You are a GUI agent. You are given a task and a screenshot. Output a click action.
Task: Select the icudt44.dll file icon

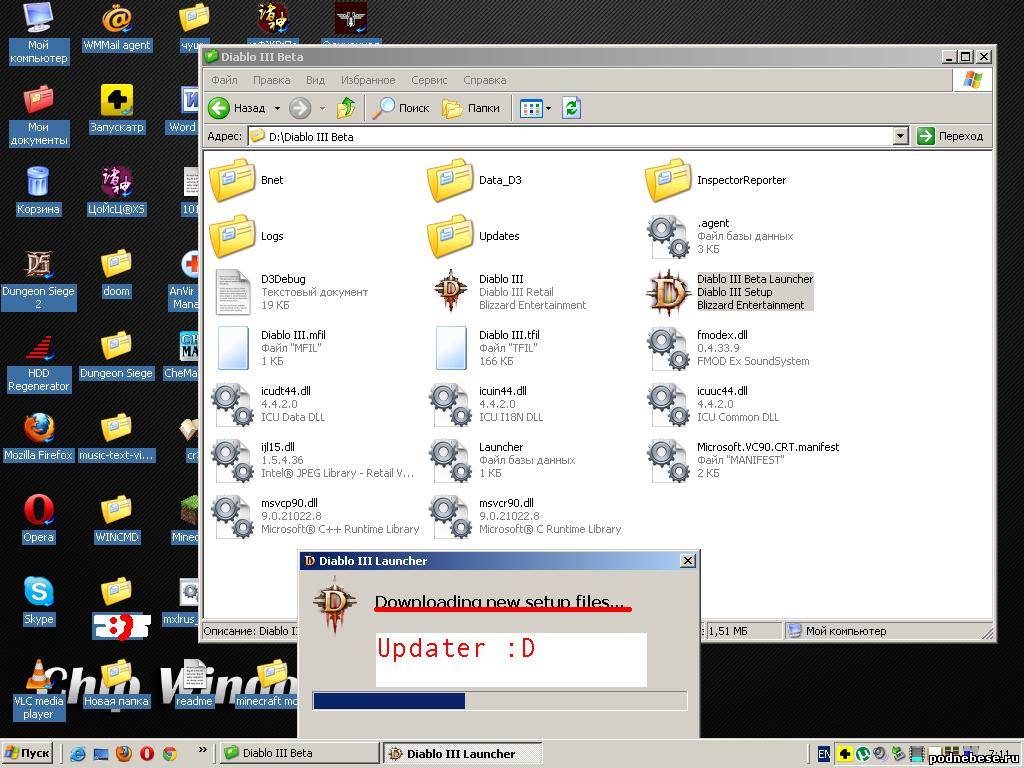coord(232,405)
